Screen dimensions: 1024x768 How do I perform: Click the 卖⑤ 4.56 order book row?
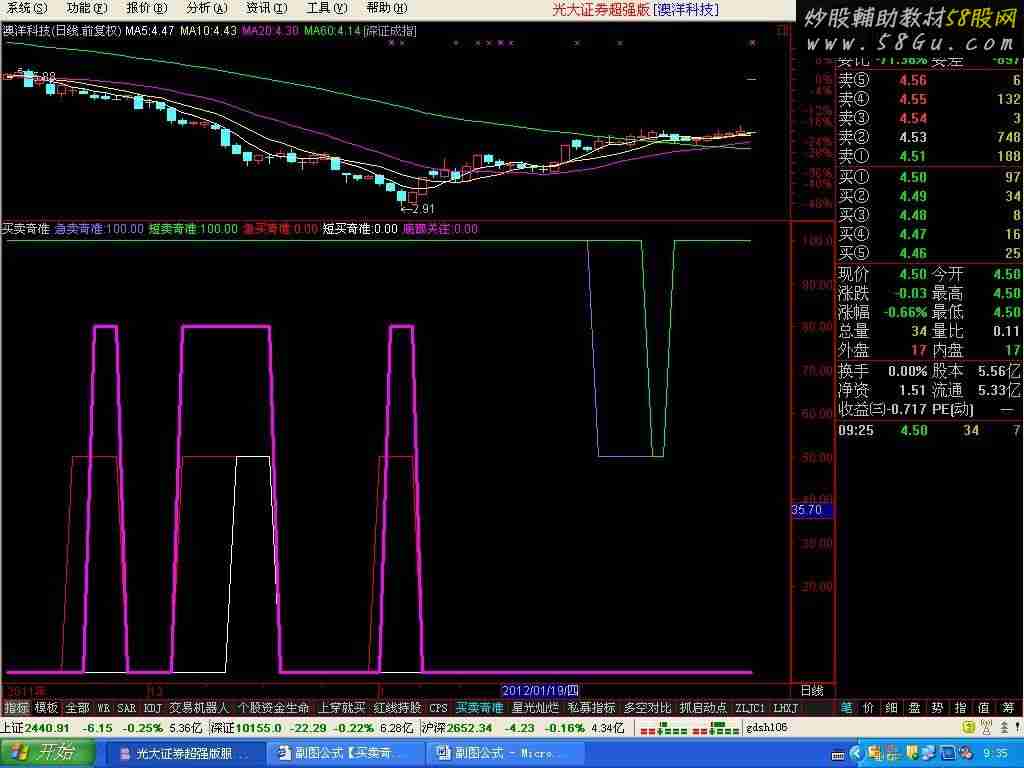(x=929, y=80)
